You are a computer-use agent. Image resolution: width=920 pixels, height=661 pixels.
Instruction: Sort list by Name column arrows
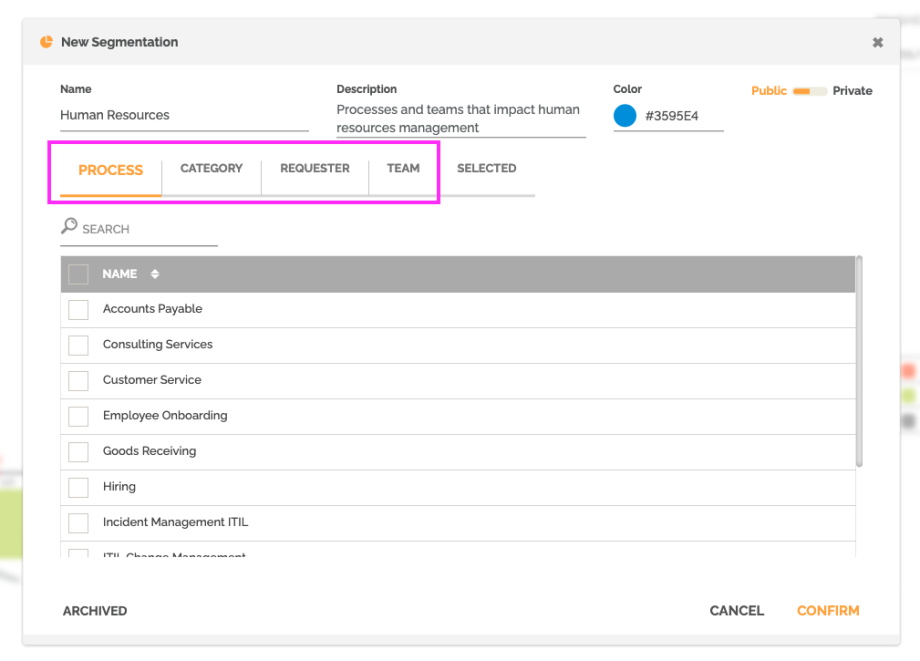(x=155, y=274)
